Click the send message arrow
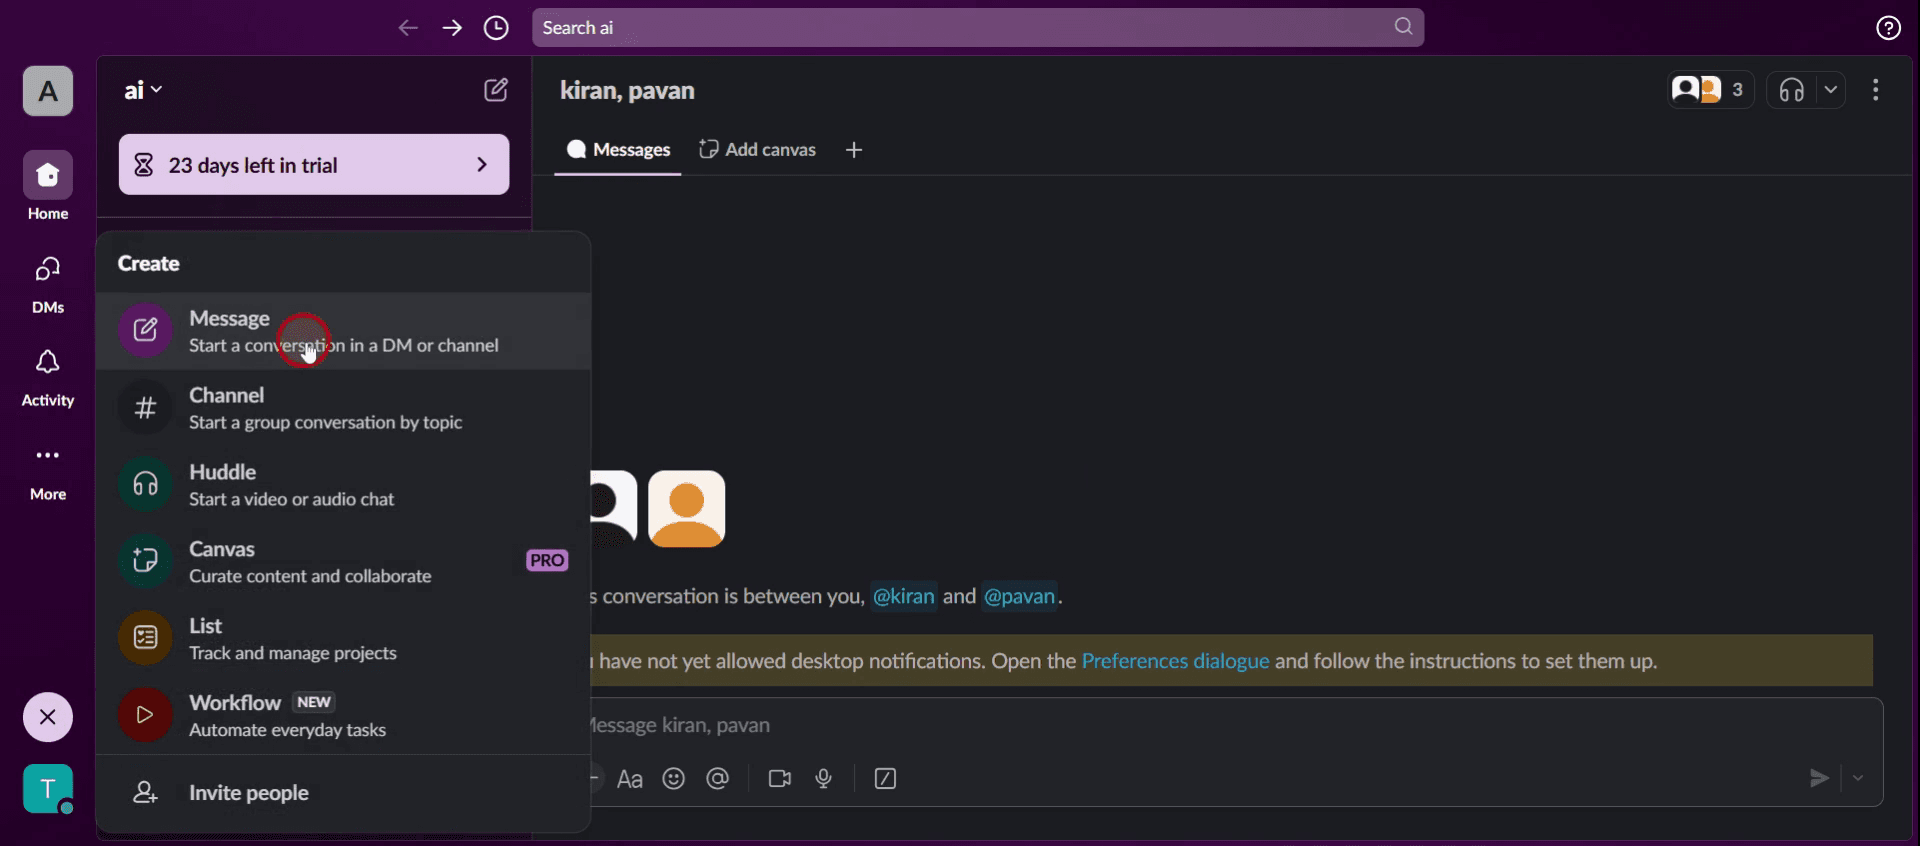 [1819, 778]
